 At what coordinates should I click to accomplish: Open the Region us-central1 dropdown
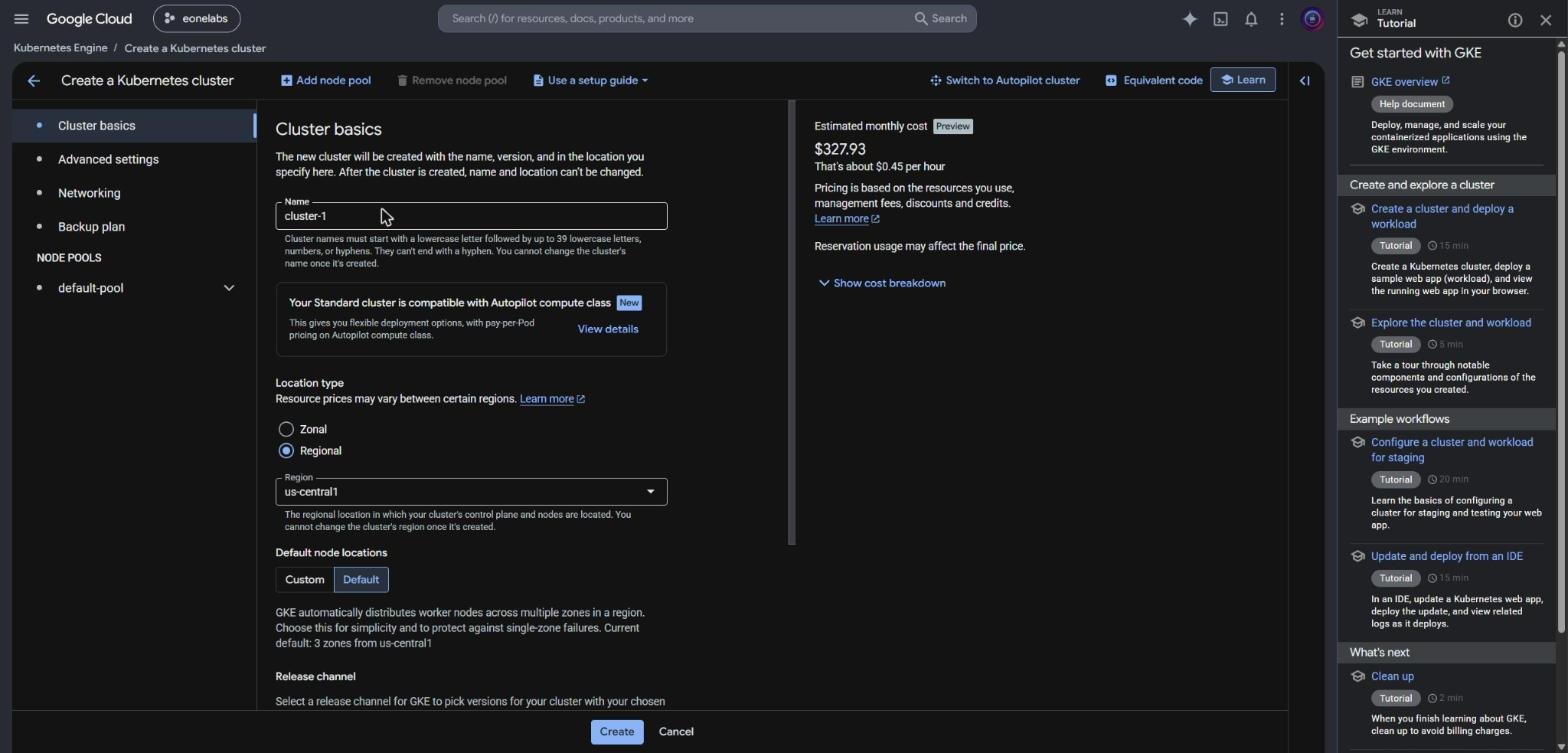tap(471, 491)
